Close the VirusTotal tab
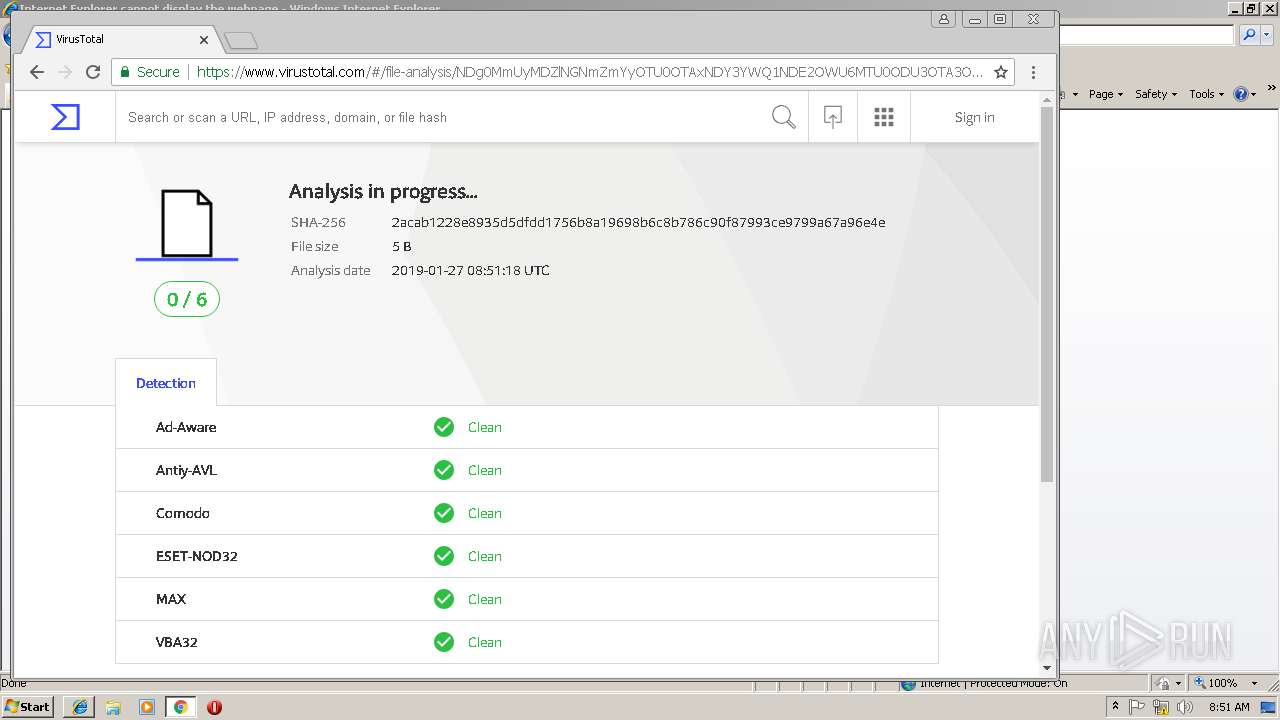1280x720 pixels. (x=204, y=40)
